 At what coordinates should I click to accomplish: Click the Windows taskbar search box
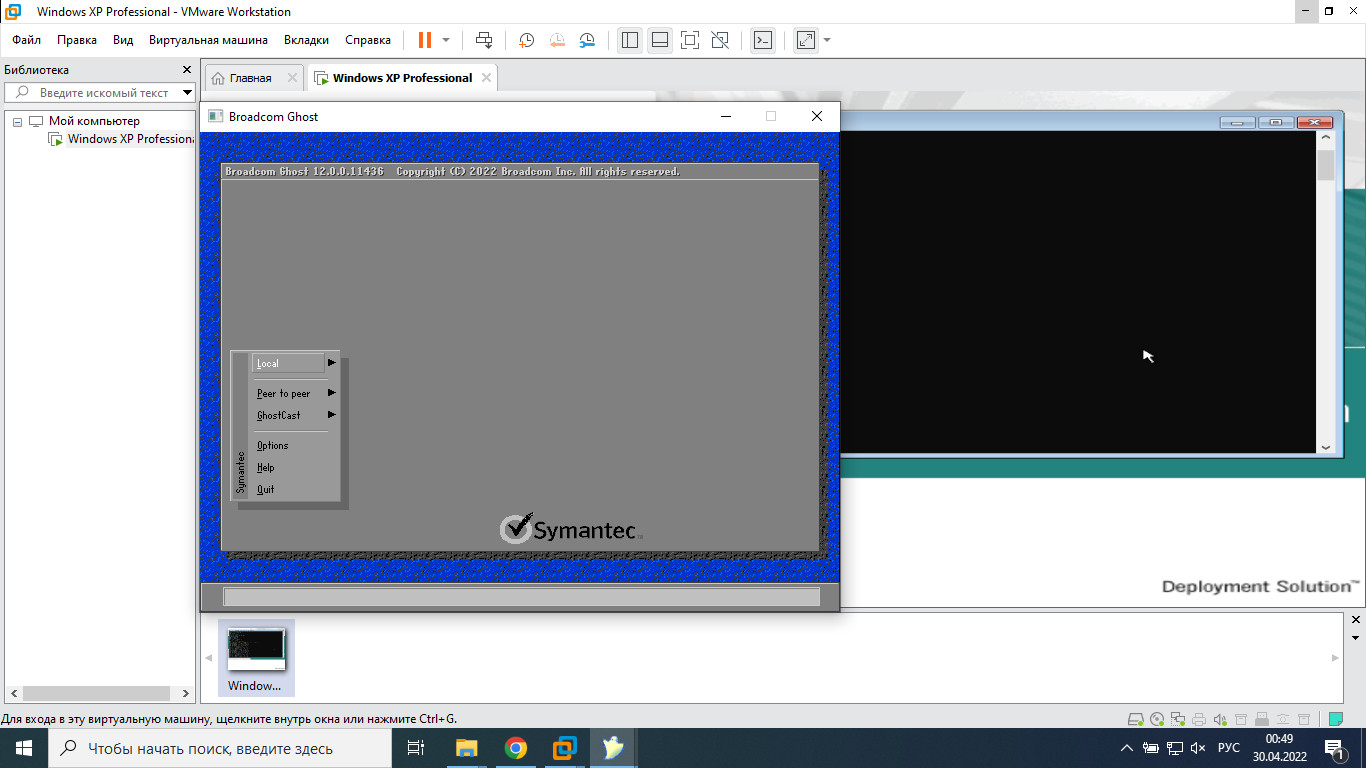point(220,748)
